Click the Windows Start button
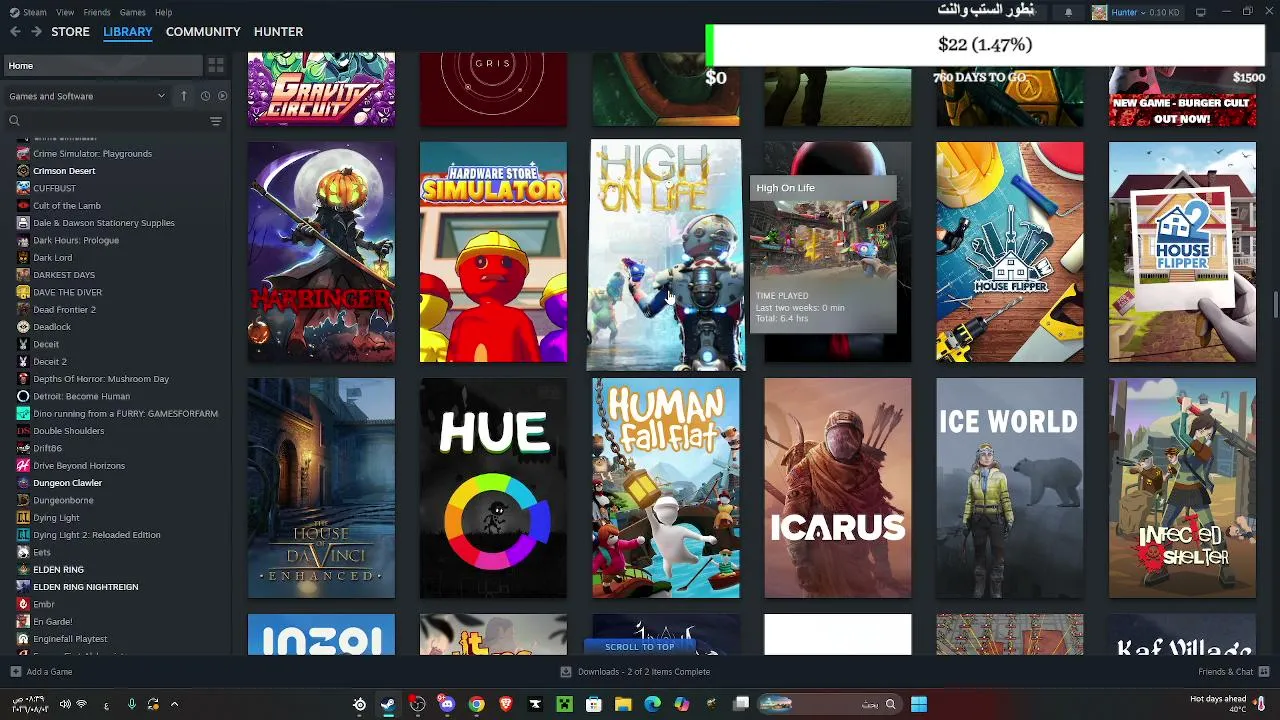 919,704
